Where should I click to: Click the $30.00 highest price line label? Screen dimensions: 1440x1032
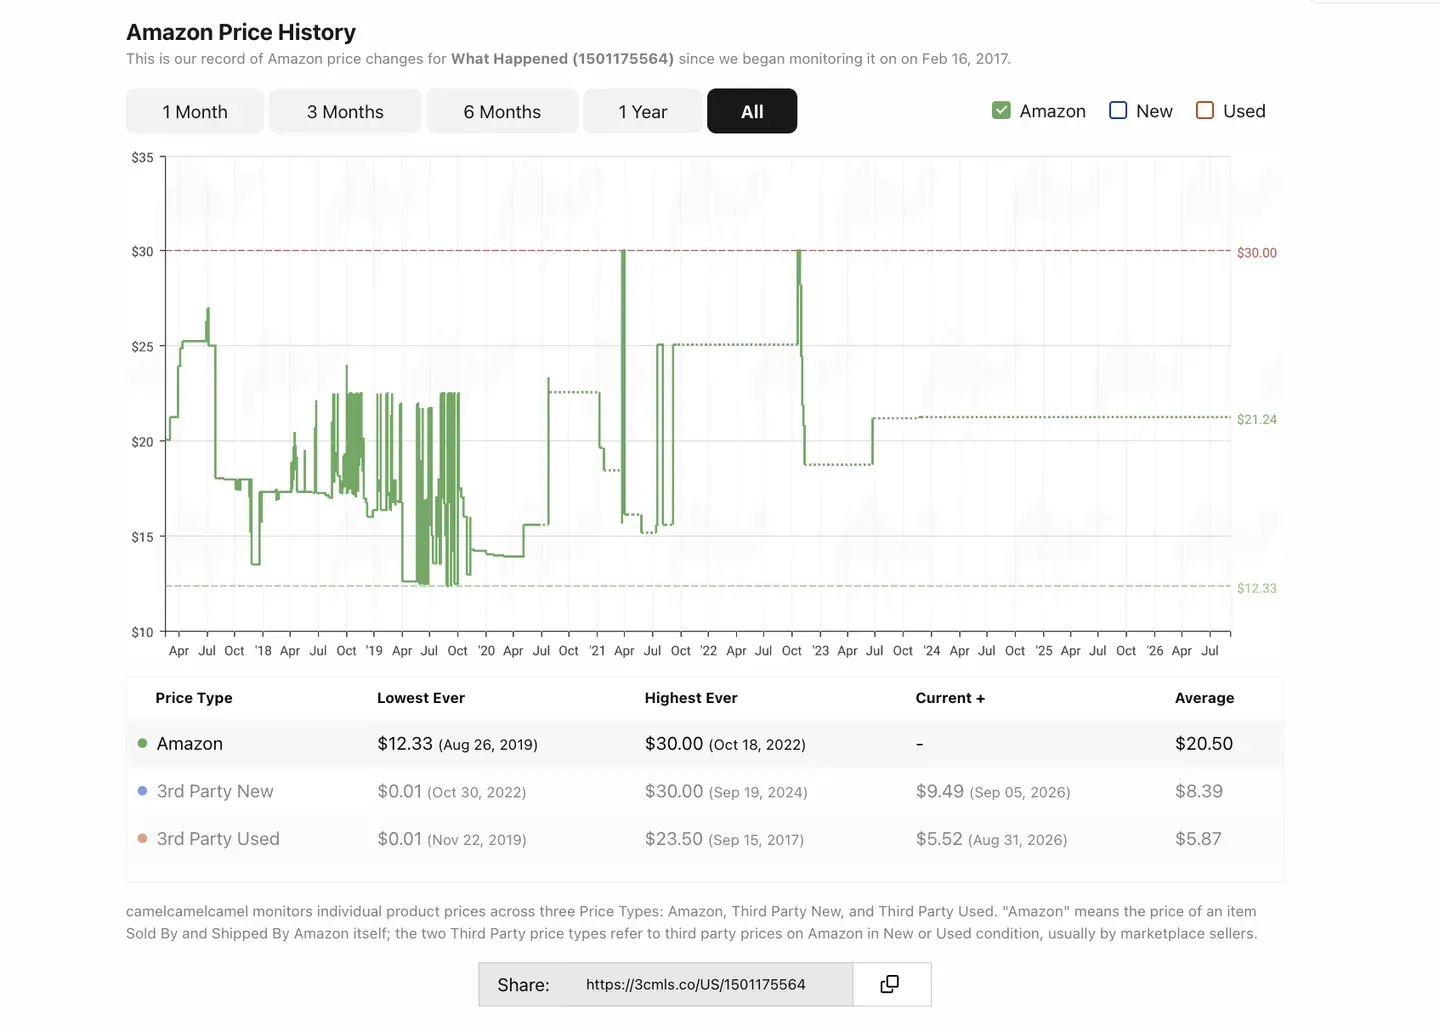(1256, 253)
